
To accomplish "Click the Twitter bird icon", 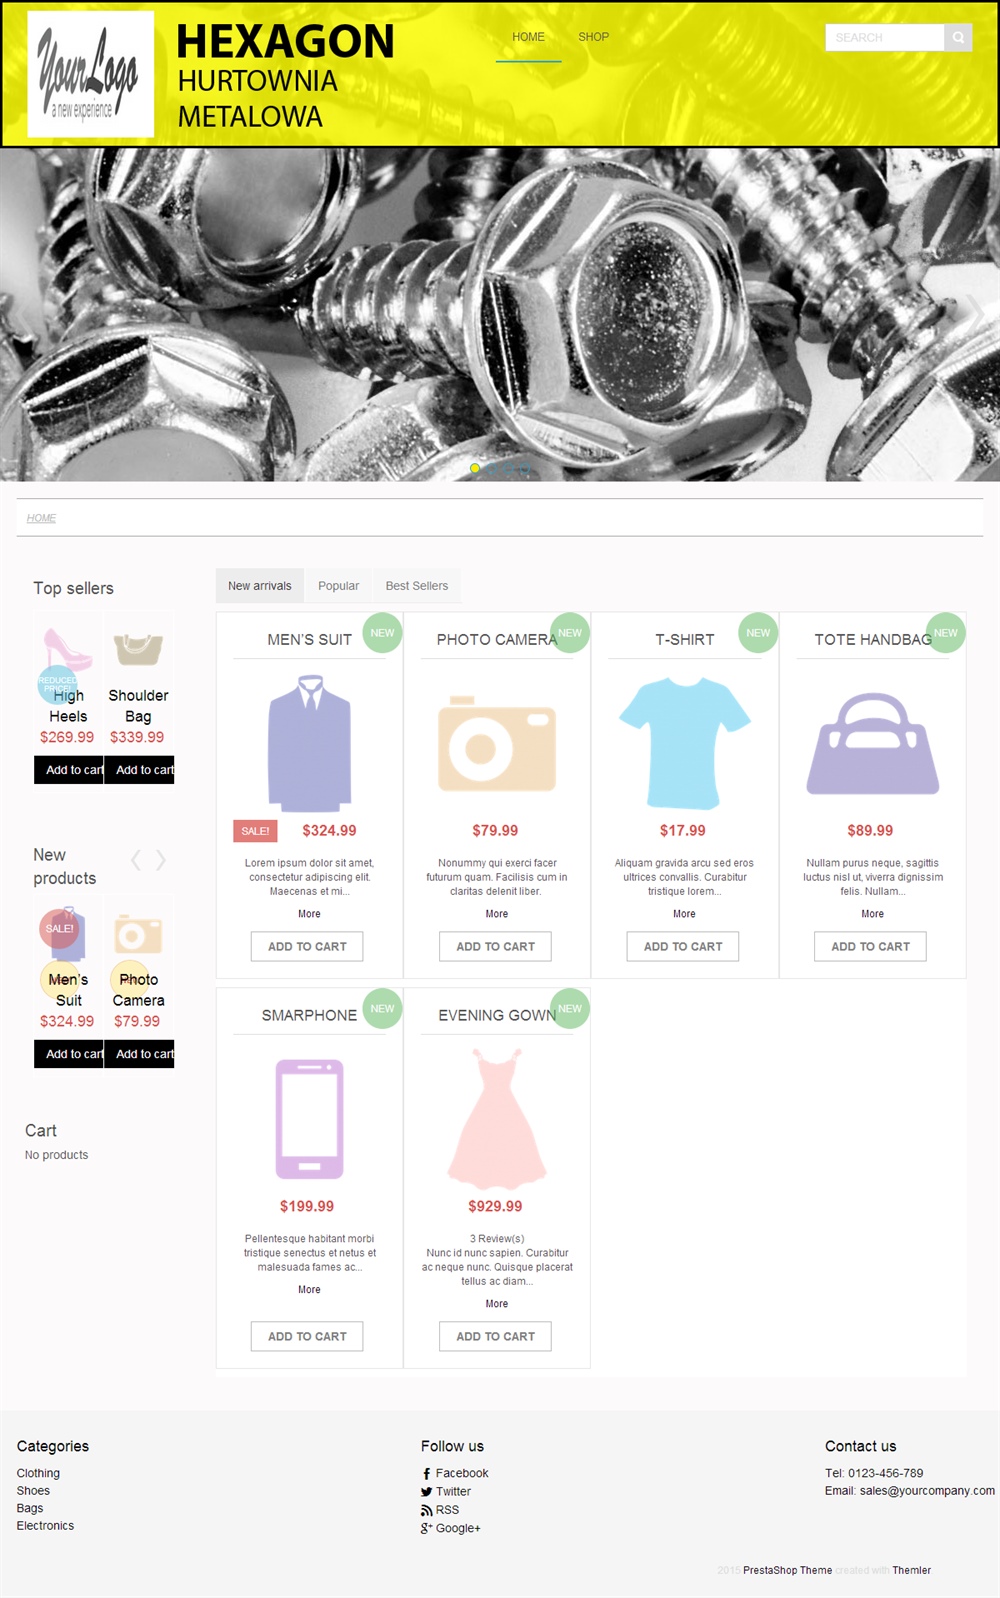I will 427,1492.
